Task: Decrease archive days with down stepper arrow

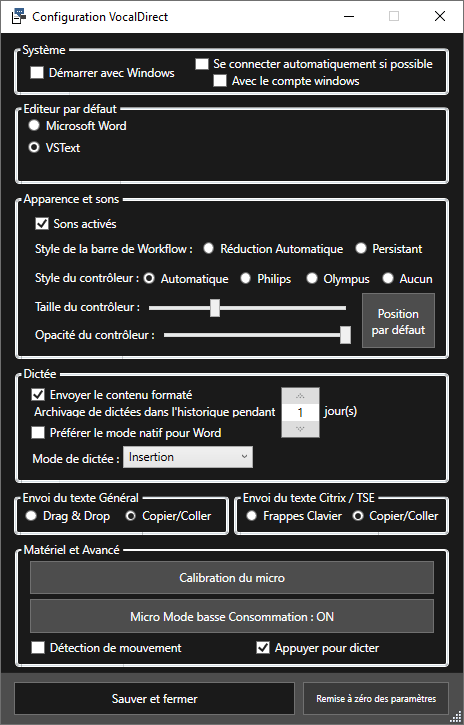Action: (300, 429)
